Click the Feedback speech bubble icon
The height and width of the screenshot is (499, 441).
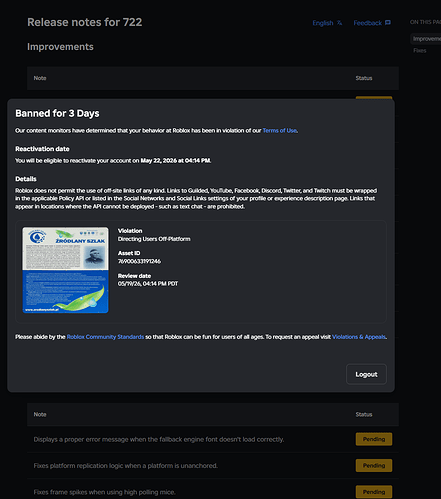click(388, 23)
